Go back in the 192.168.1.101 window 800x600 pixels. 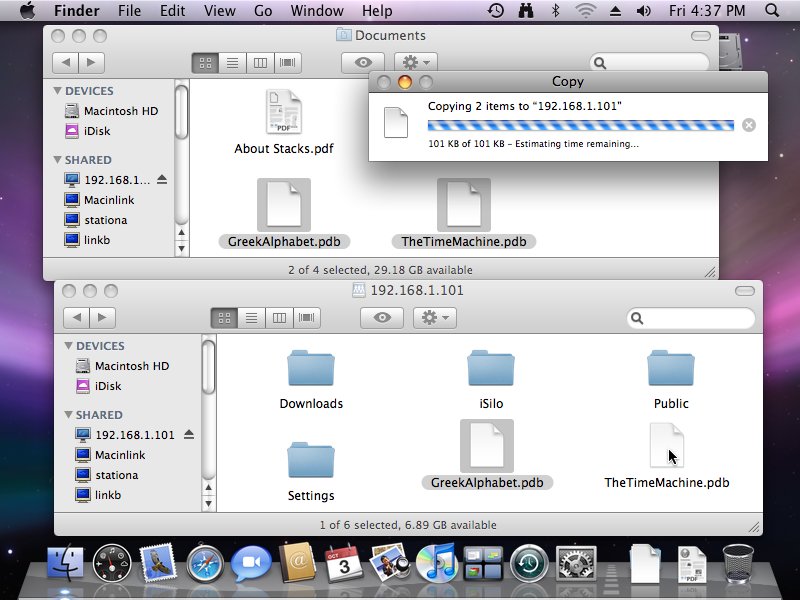point(76,318)
